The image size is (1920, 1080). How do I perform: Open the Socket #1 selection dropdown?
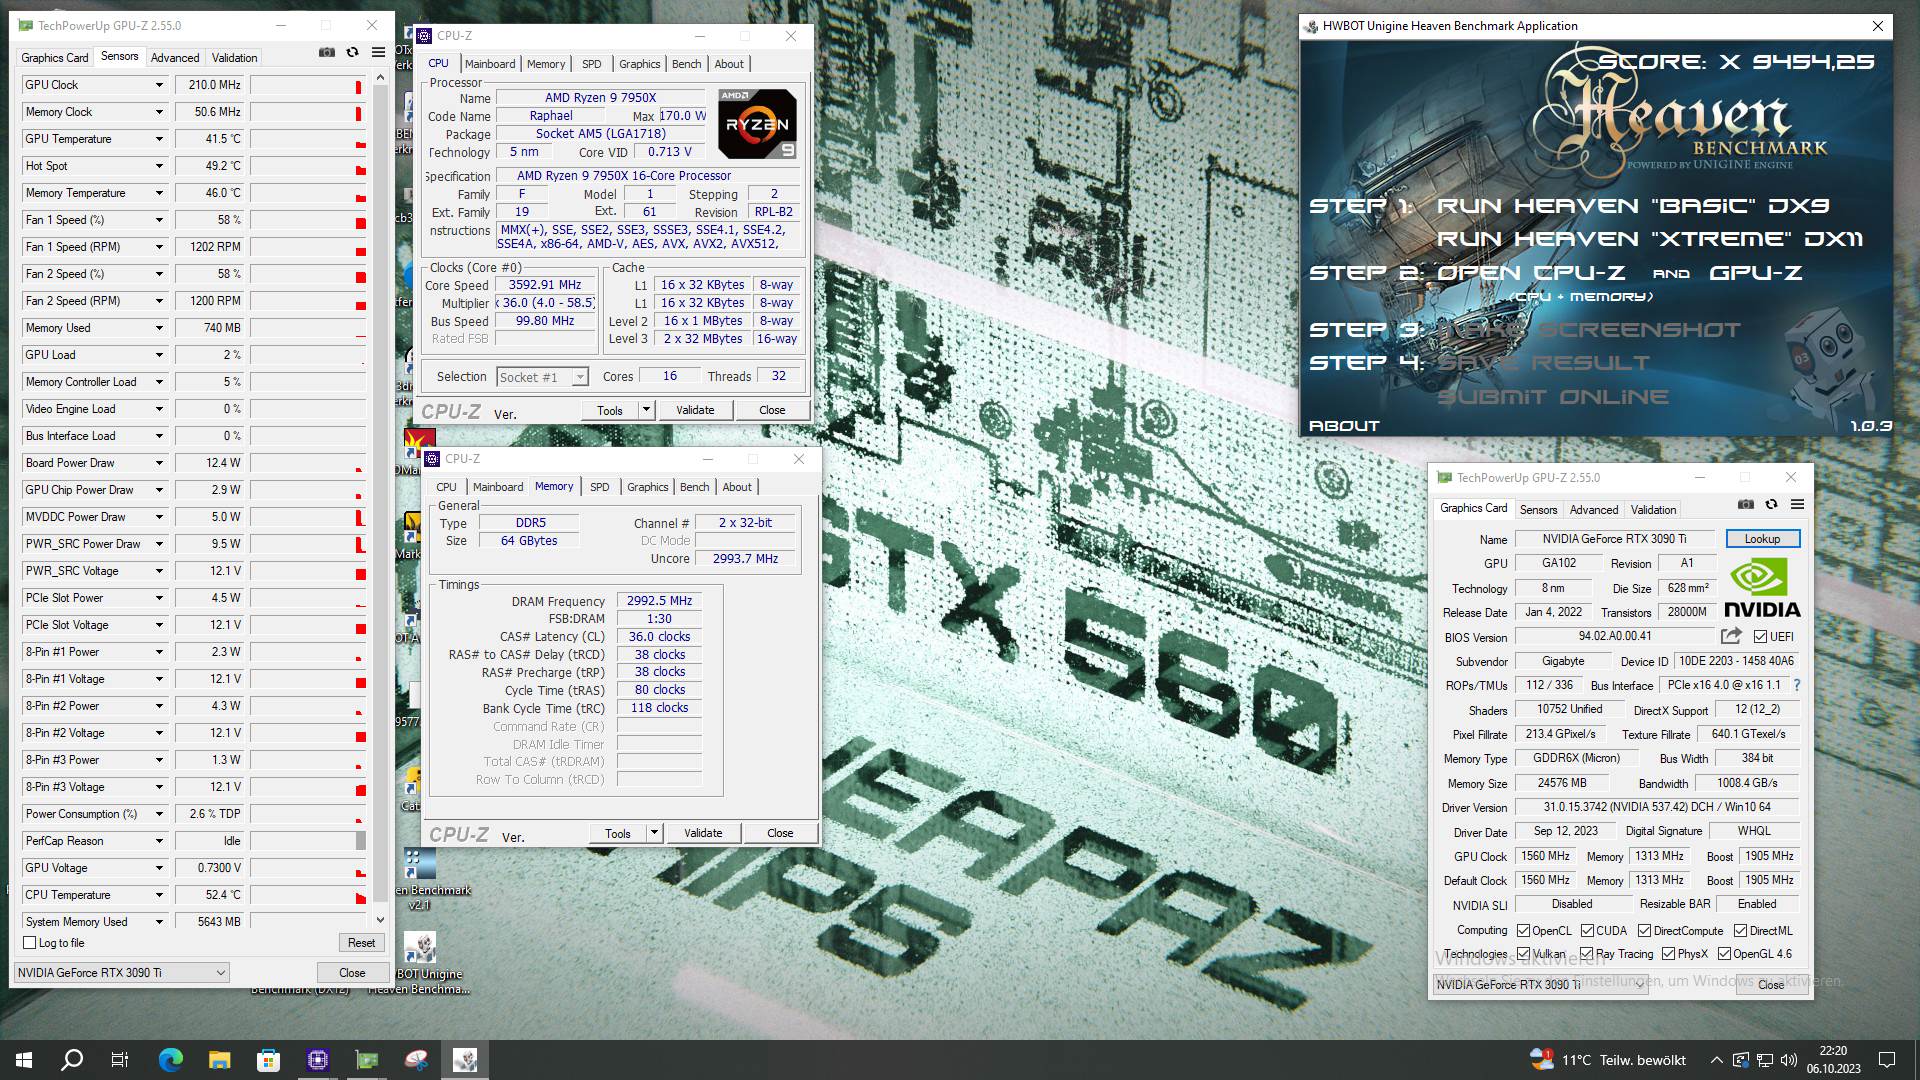543,377
